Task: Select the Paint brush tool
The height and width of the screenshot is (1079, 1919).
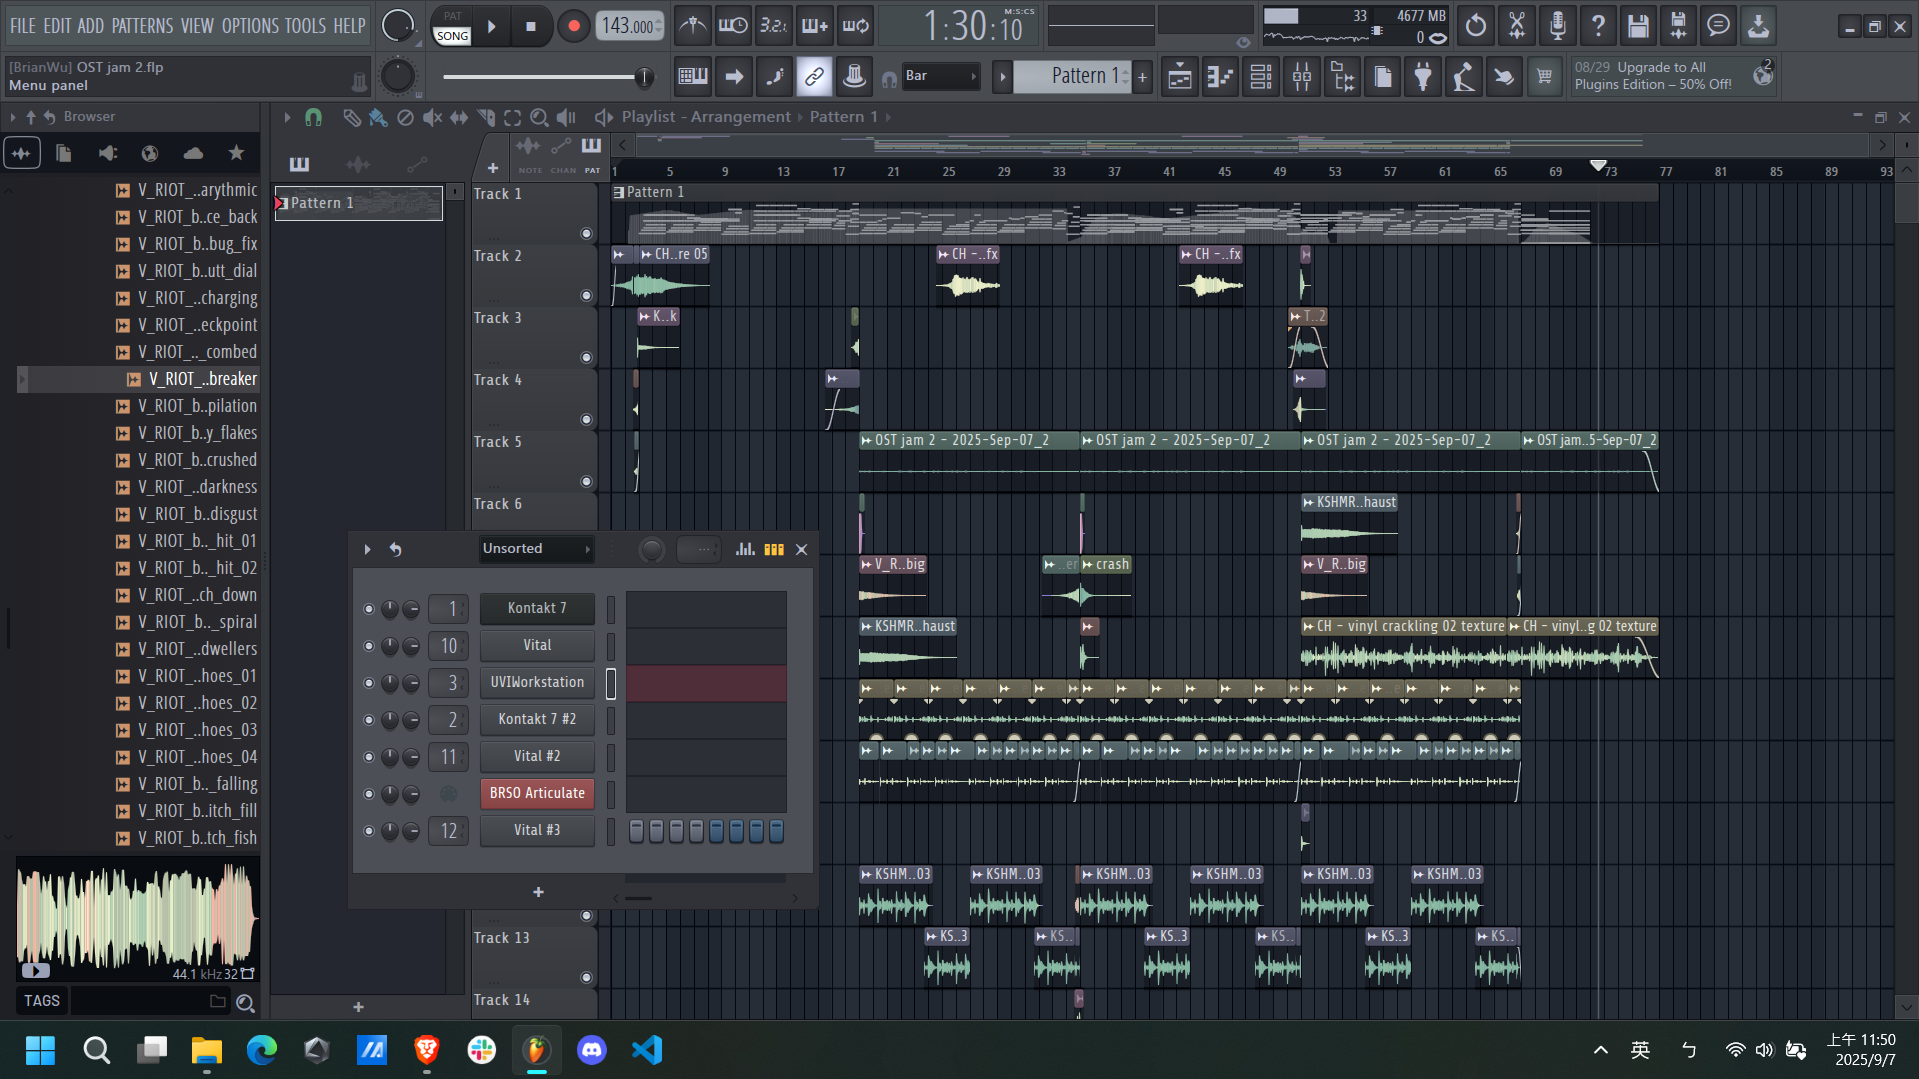Action: [377, 117]
